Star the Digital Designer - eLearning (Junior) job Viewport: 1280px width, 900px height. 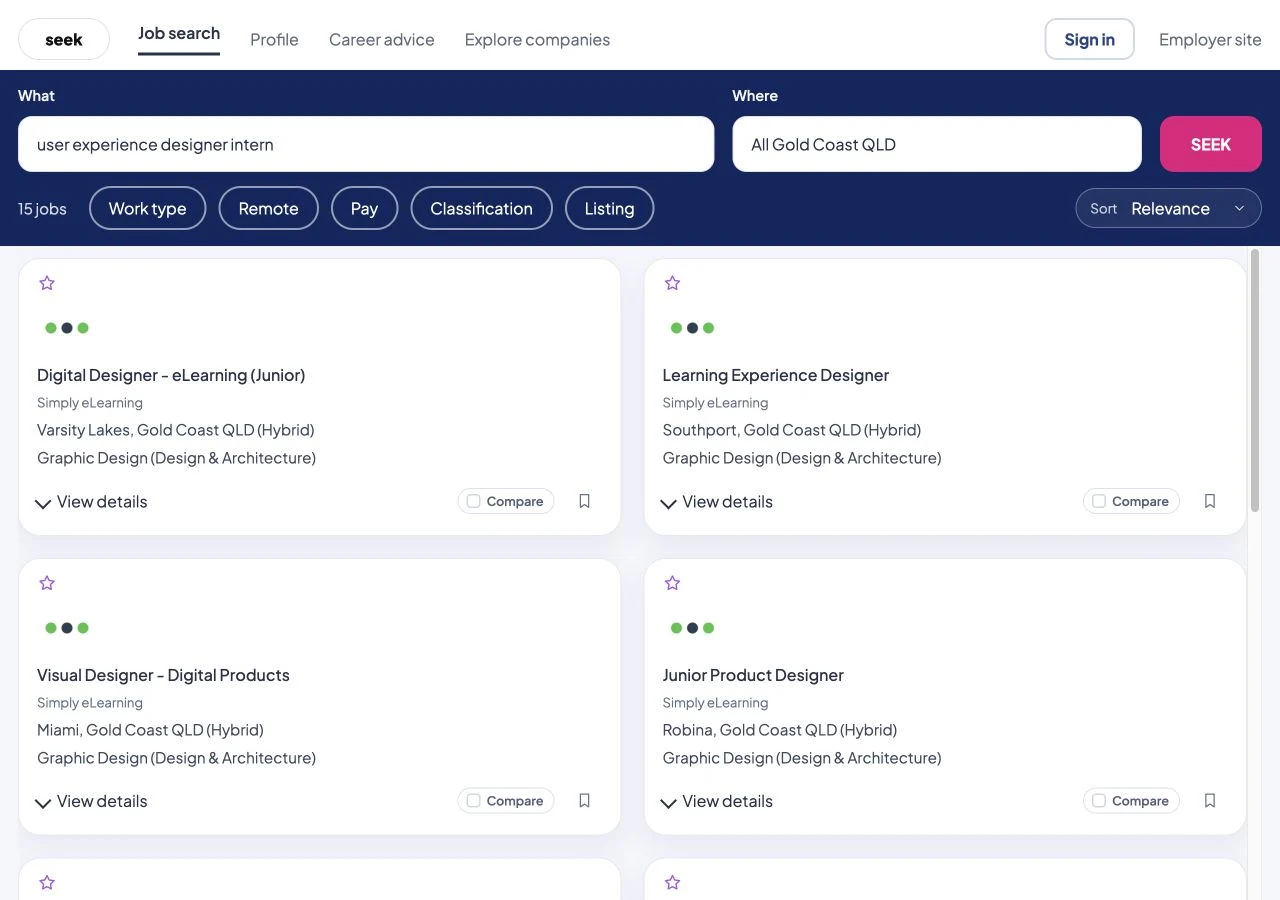pyautogui.click(x=47, y=283)
